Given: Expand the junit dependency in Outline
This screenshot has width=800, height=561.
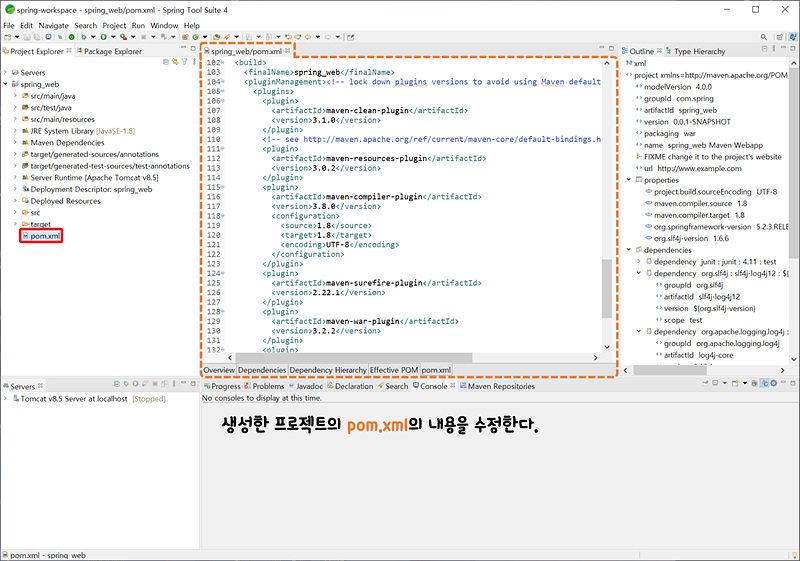Looking at the screenshot, I should click(639, 261).
